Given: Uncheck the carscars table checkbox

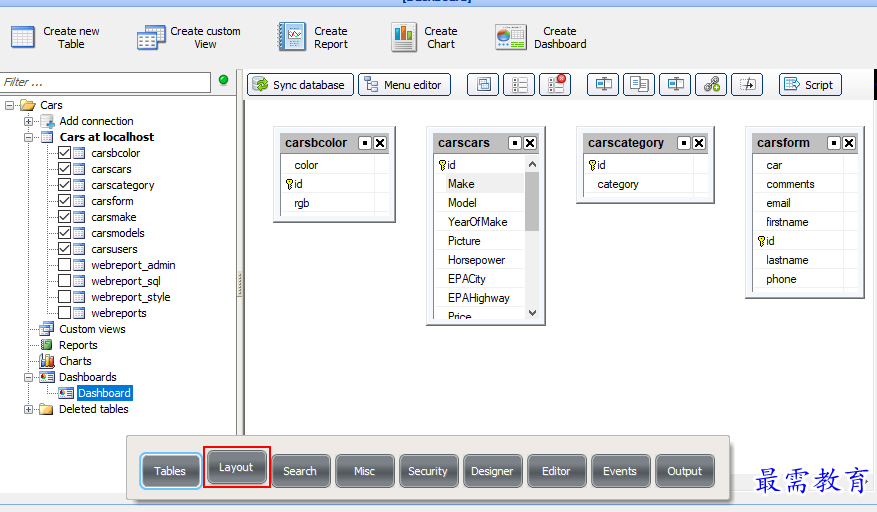Looking at the screenshot, I should [x=64, y=169].
